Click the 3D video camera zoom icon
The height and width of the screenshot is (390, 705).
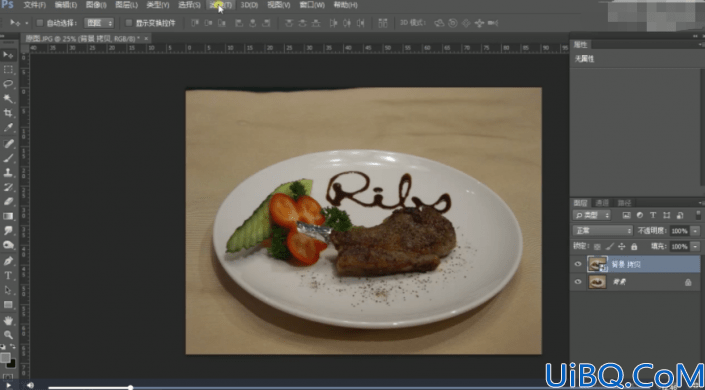tap(493, 23)
